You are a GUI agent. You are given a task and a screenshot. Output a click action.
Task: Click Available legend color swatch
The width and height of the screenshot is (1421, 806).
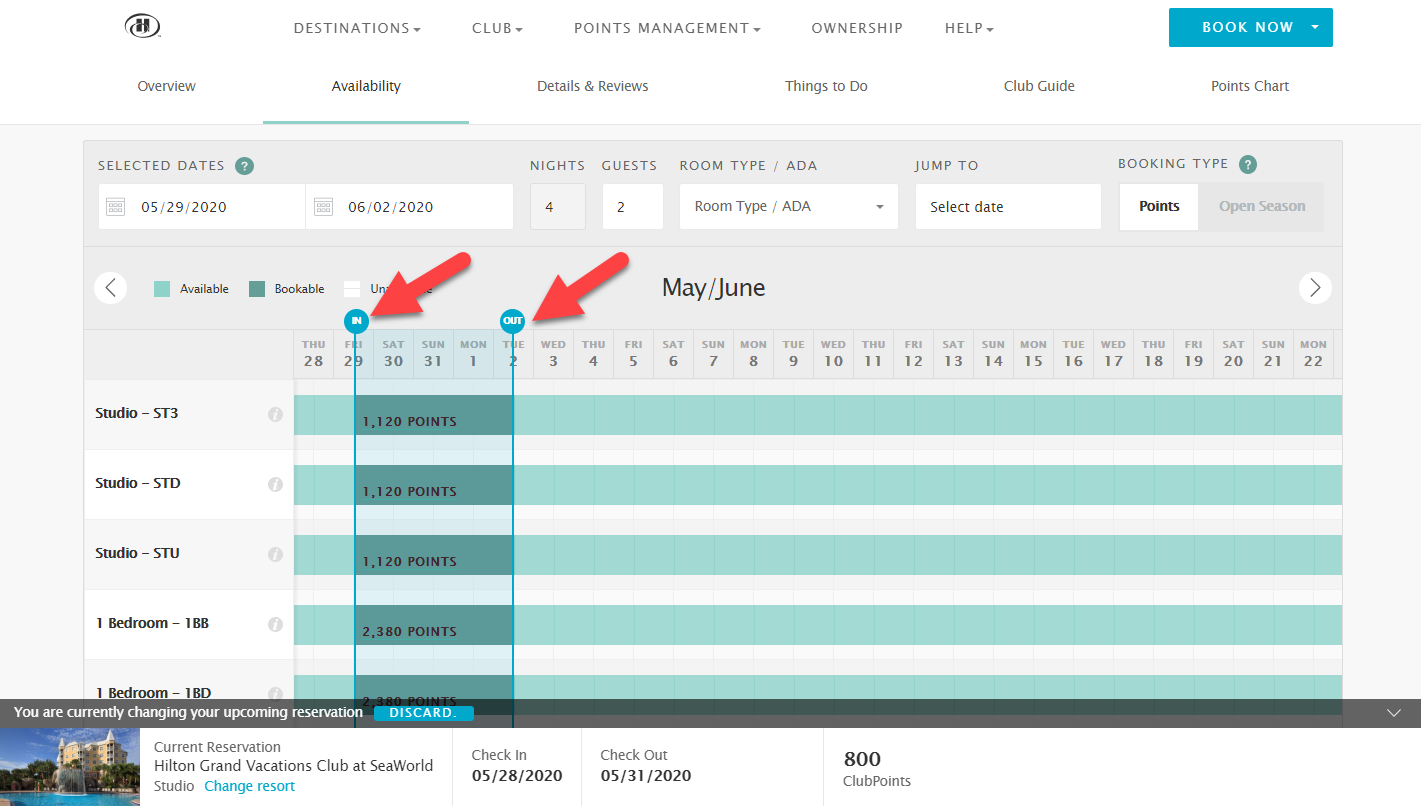pyautogui.click(x=162, y=289)
